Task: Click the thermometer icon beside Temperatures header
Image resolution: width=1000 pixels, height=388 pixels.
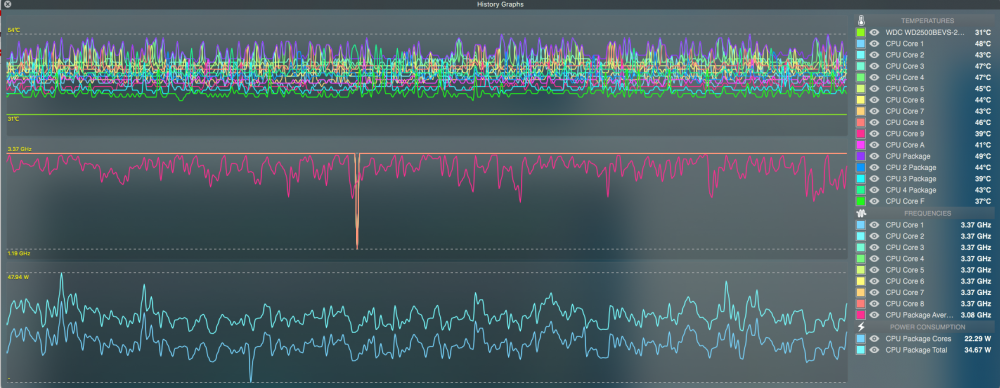Action: (x=861, y=20)
